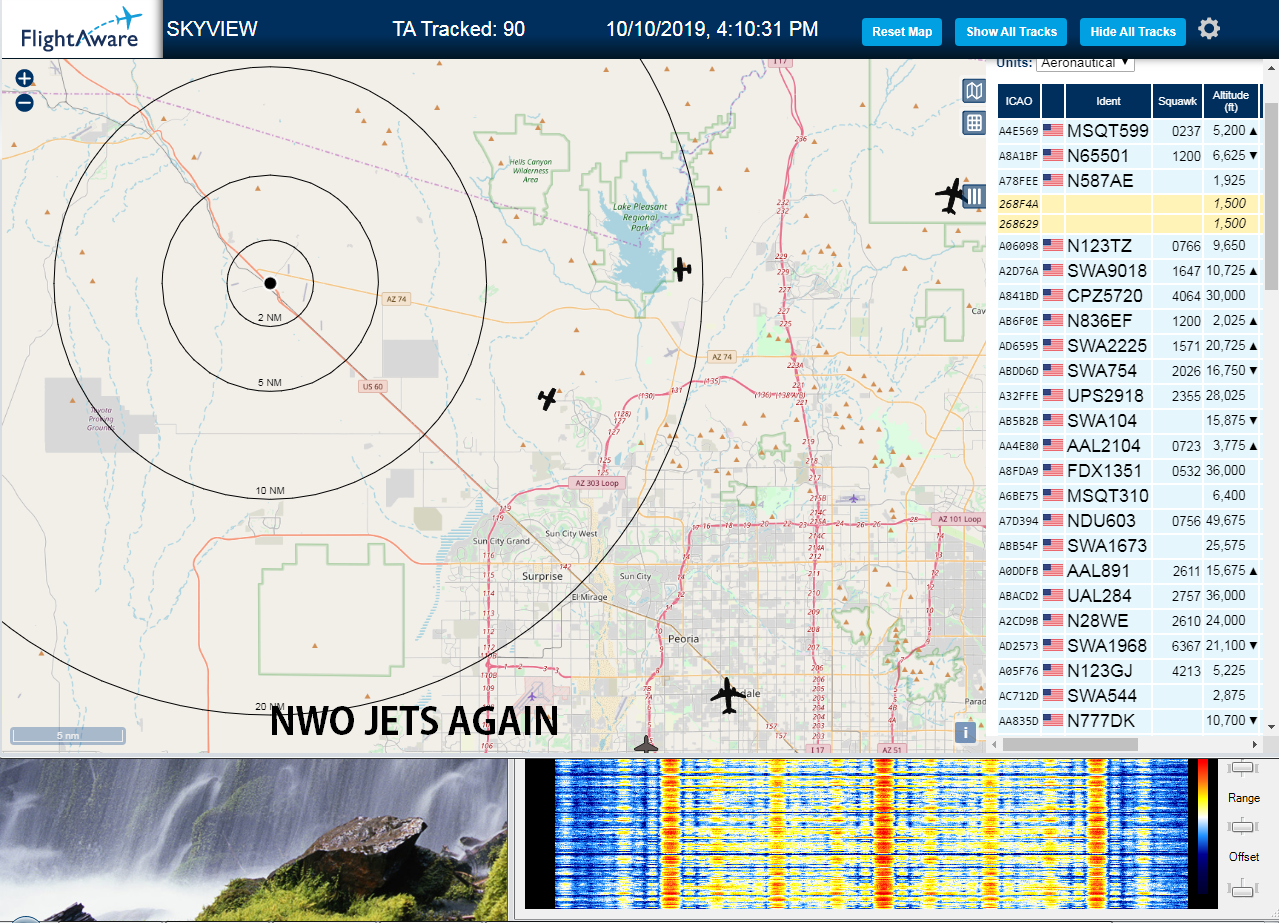Screen dimensions: 1279x923
Task: Sort table by Squawk column header
Action: coord(1177,101)
